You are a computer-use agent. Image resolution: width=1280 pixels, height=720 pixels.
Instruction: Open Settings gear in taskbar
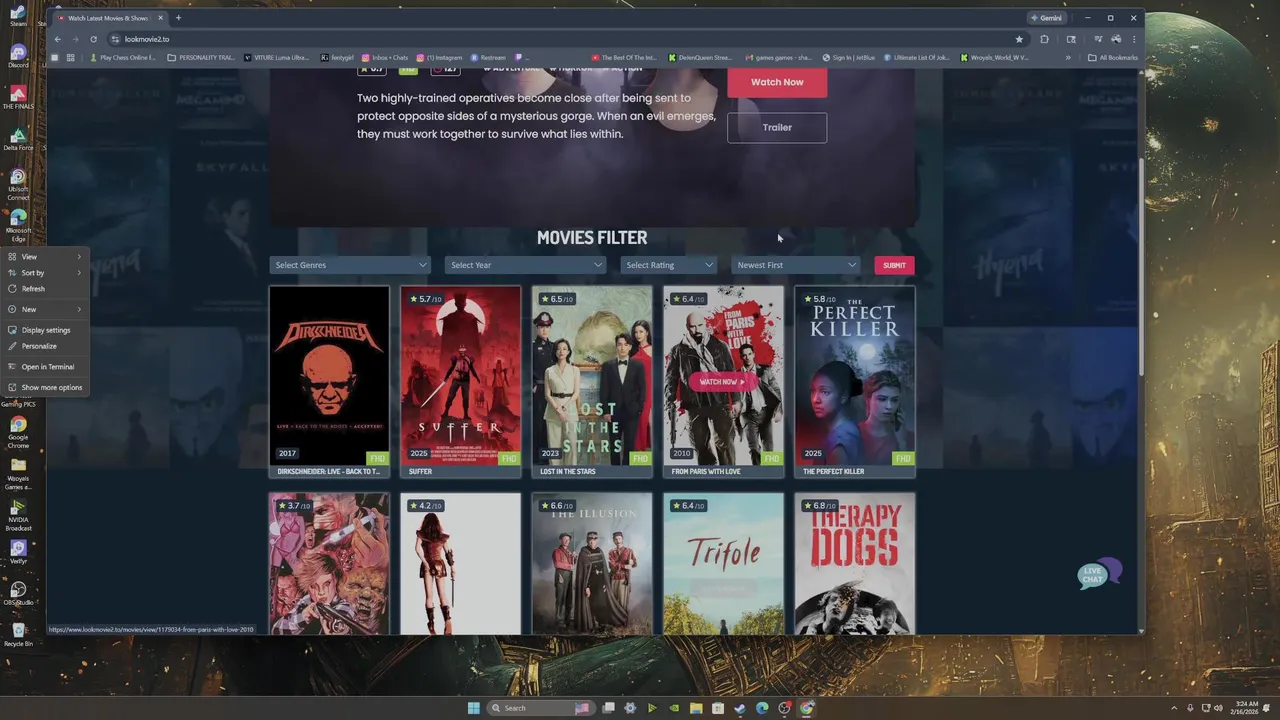tap(630, 708)
